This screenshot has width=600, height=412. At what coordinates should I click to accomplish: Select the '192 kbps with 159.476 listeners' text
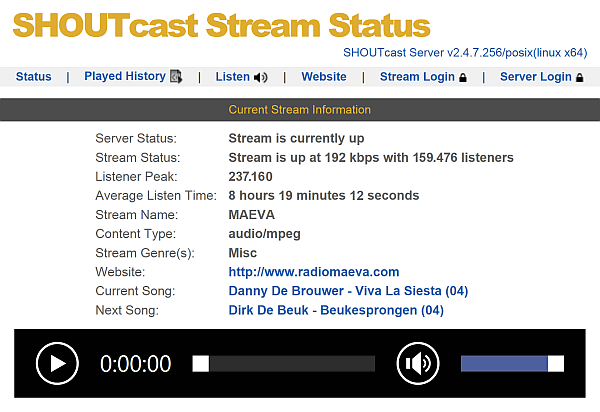(x=419, y=157)
